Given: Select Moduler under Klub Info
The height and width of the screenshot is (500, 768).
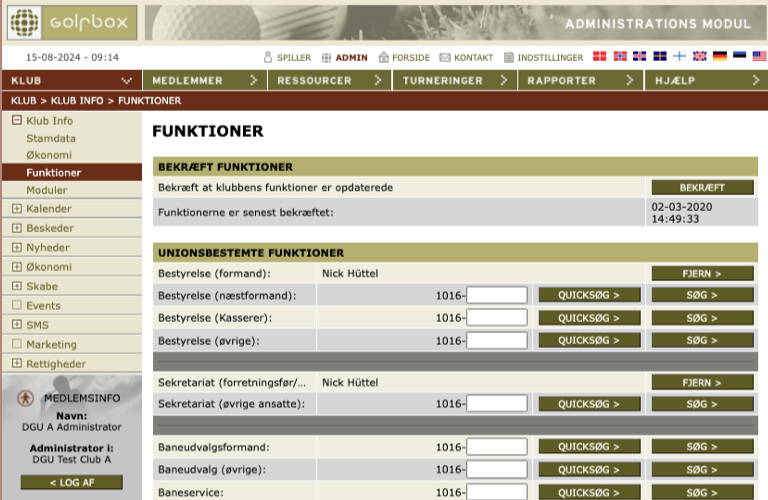Looking at the screenshot, I should pos(47,190).
